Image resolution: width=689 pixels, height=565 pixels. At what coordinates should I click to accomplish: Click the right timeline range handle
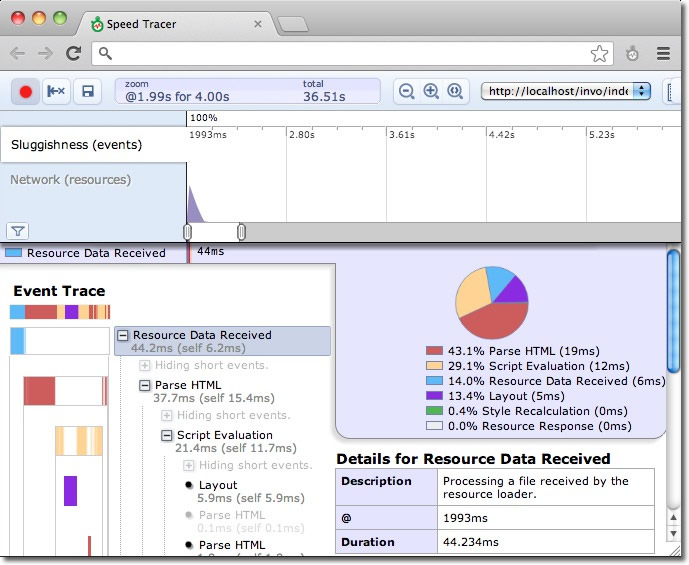point(241,232)
